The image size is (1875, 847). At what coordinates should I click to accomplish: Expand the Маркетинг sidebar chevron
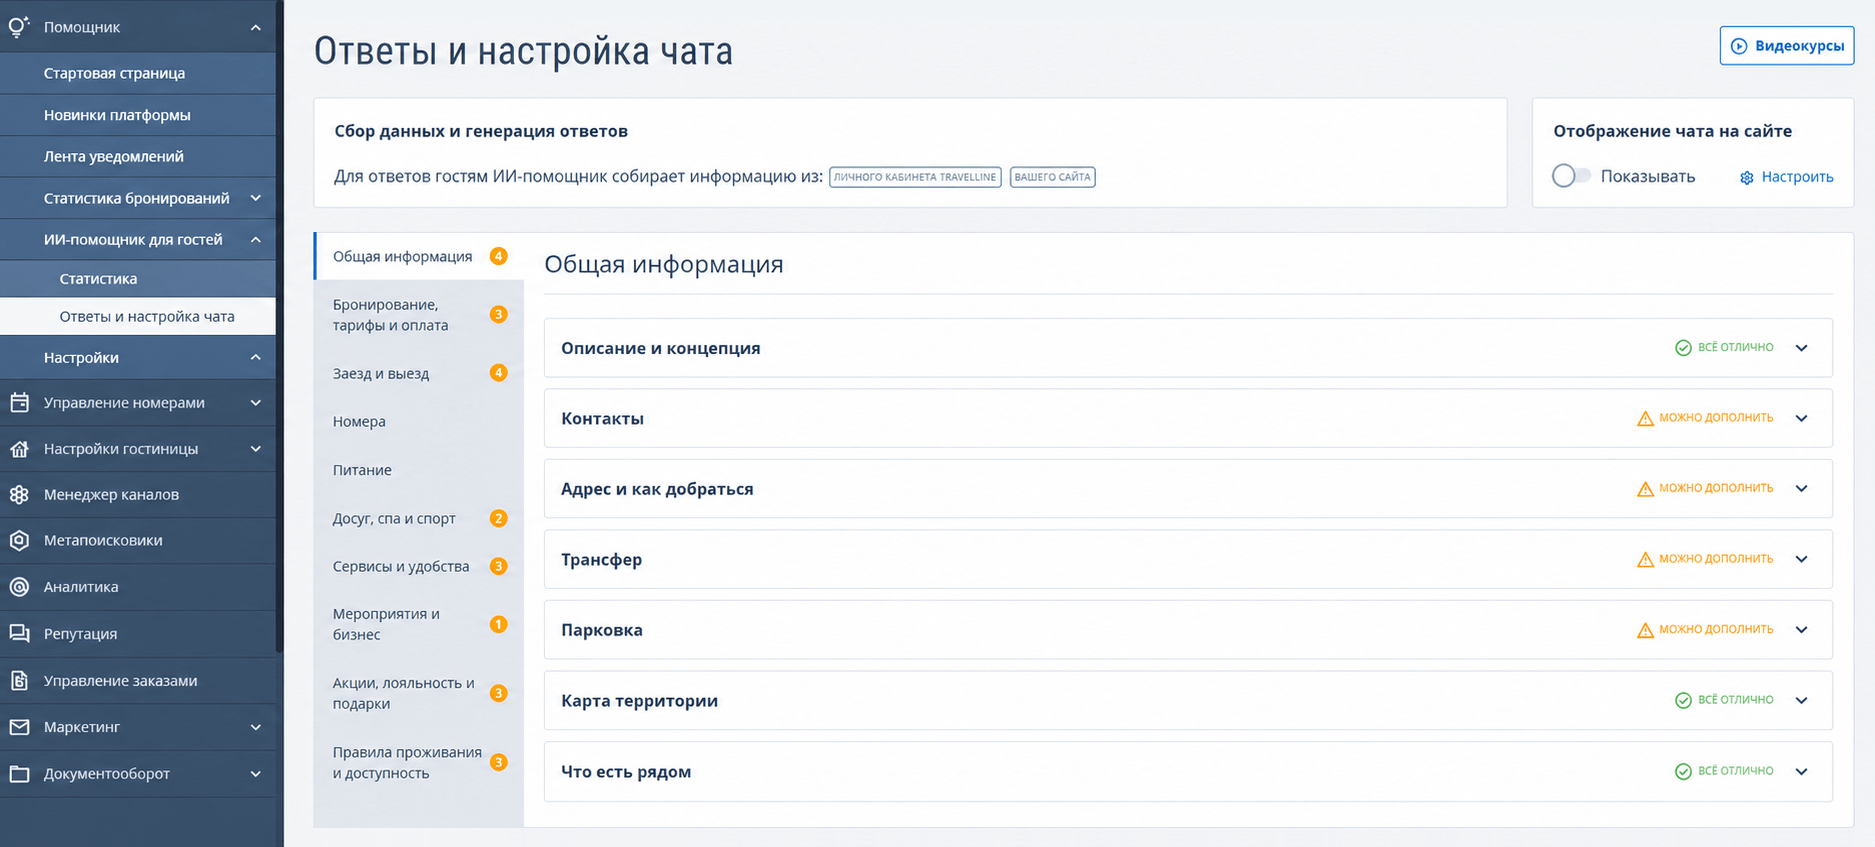(x=256, y=727)
